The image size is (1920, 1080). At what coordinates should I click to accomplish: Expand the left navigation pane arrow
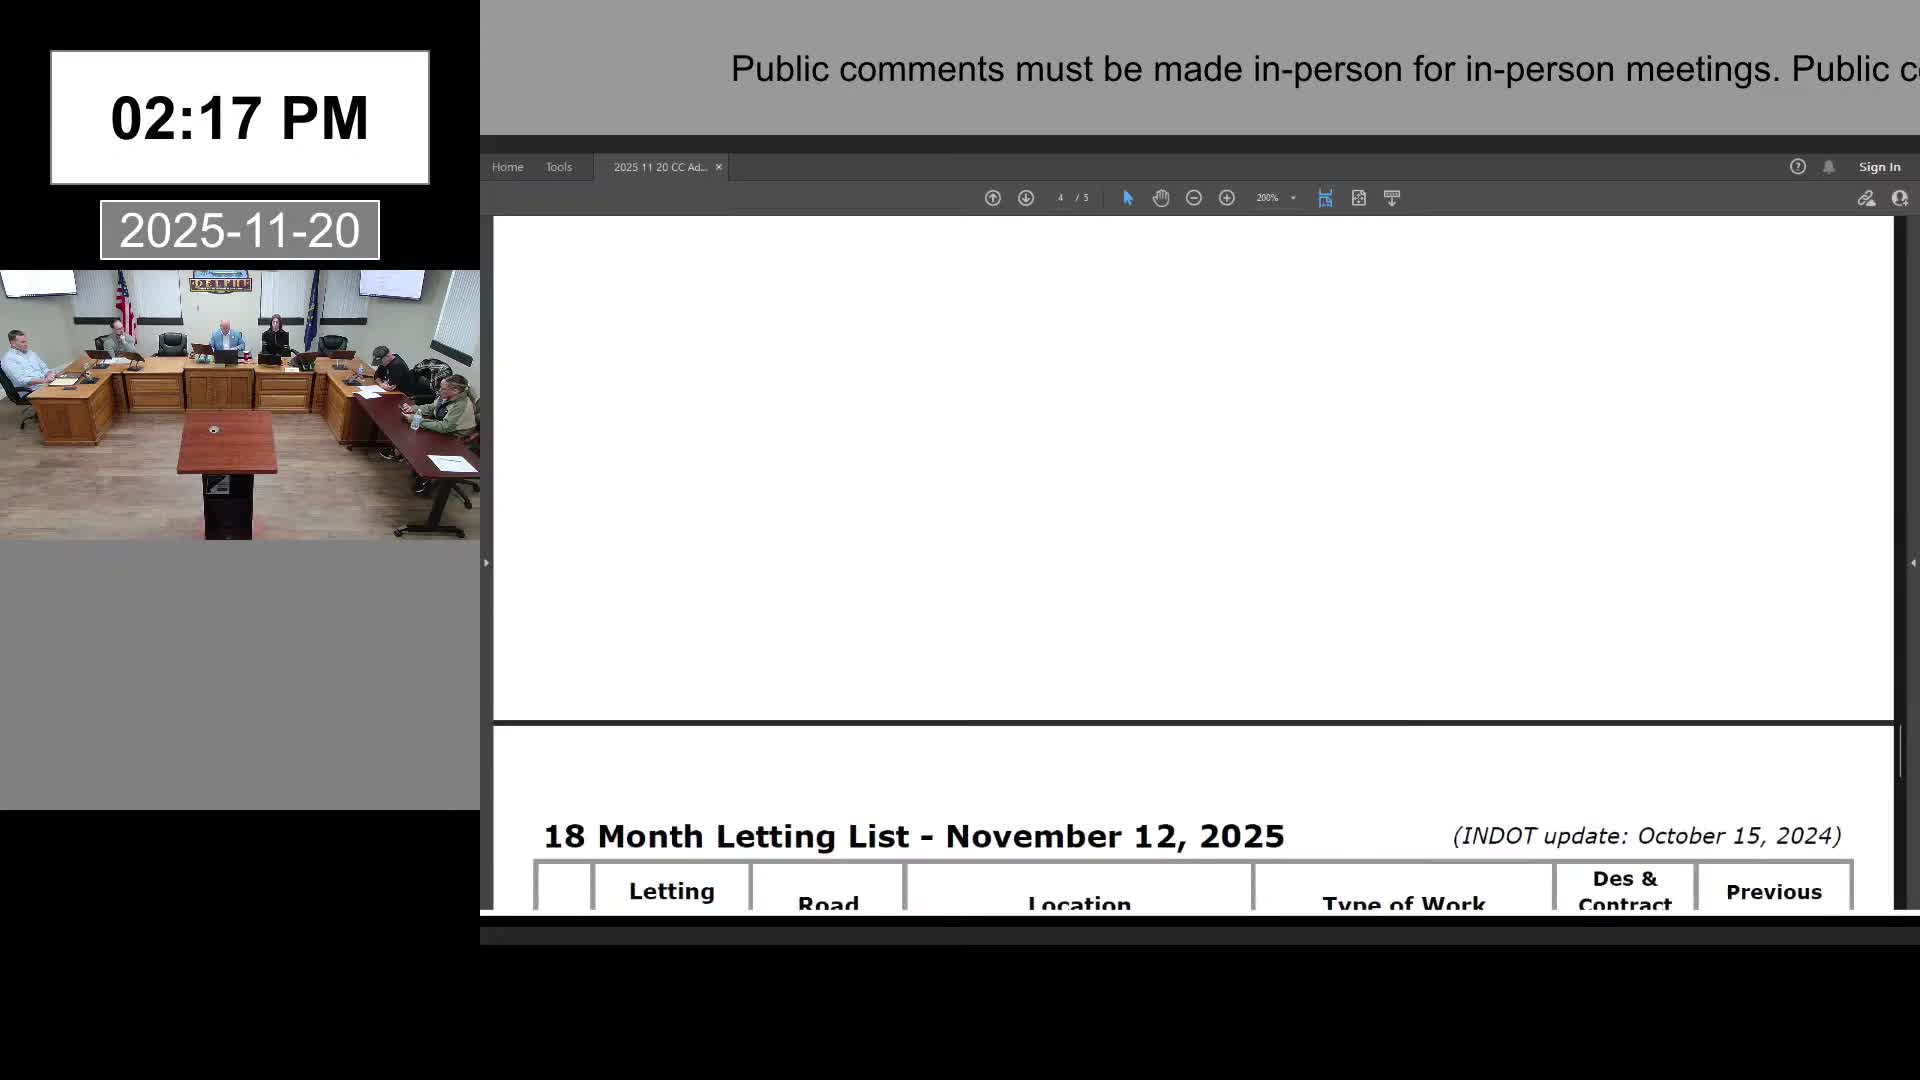coord(486,563)
